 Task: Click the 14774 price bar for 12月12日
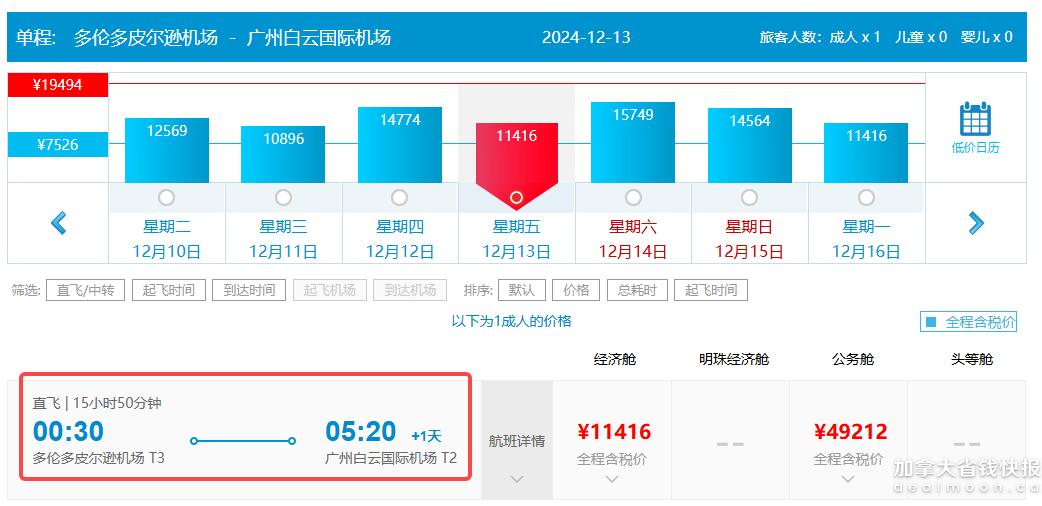point(400,144)
